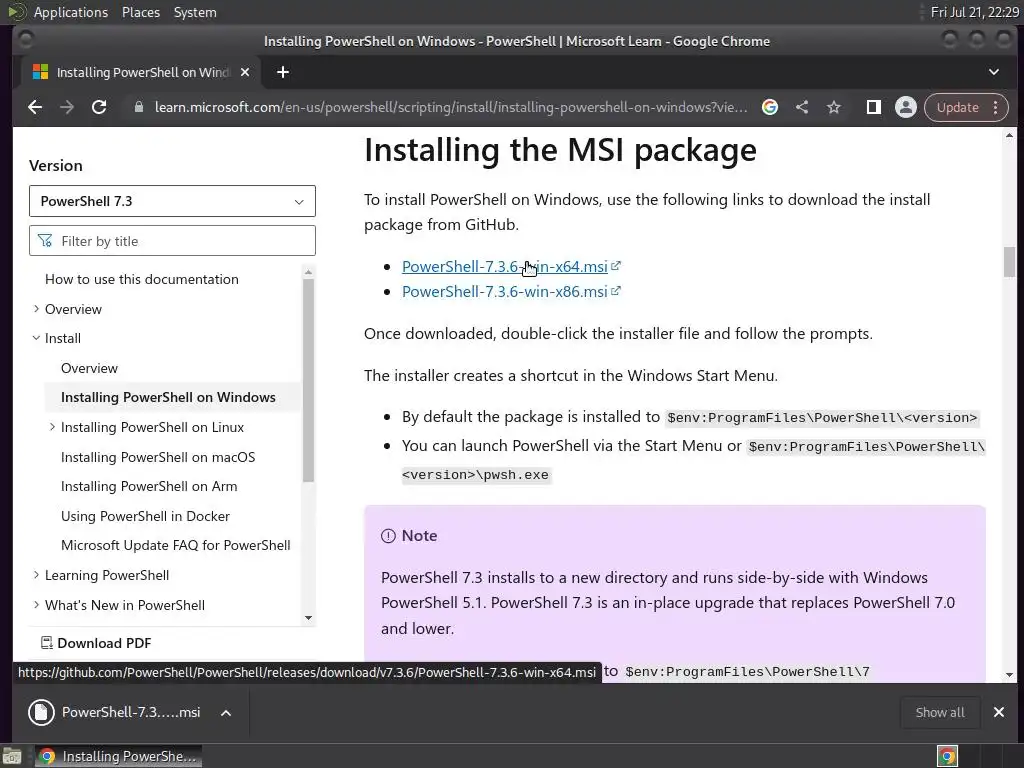Open the tab search dropdown arrow
The width and height of the screenshot is (1024, 768).
coord(993,72)
